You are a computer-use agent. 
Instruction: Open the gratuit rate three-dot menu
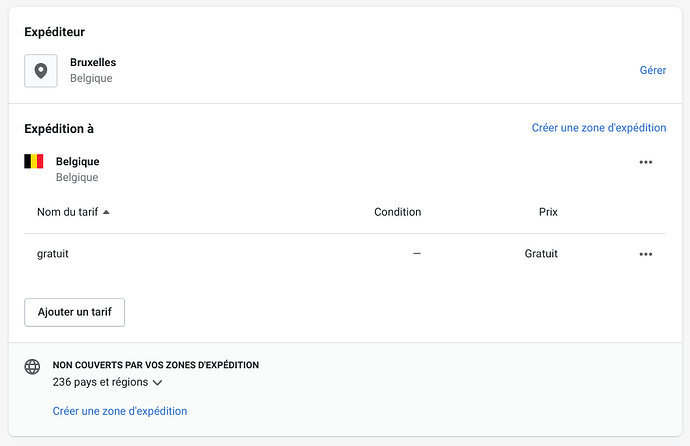pyautogui.click(x=645, y=254)
